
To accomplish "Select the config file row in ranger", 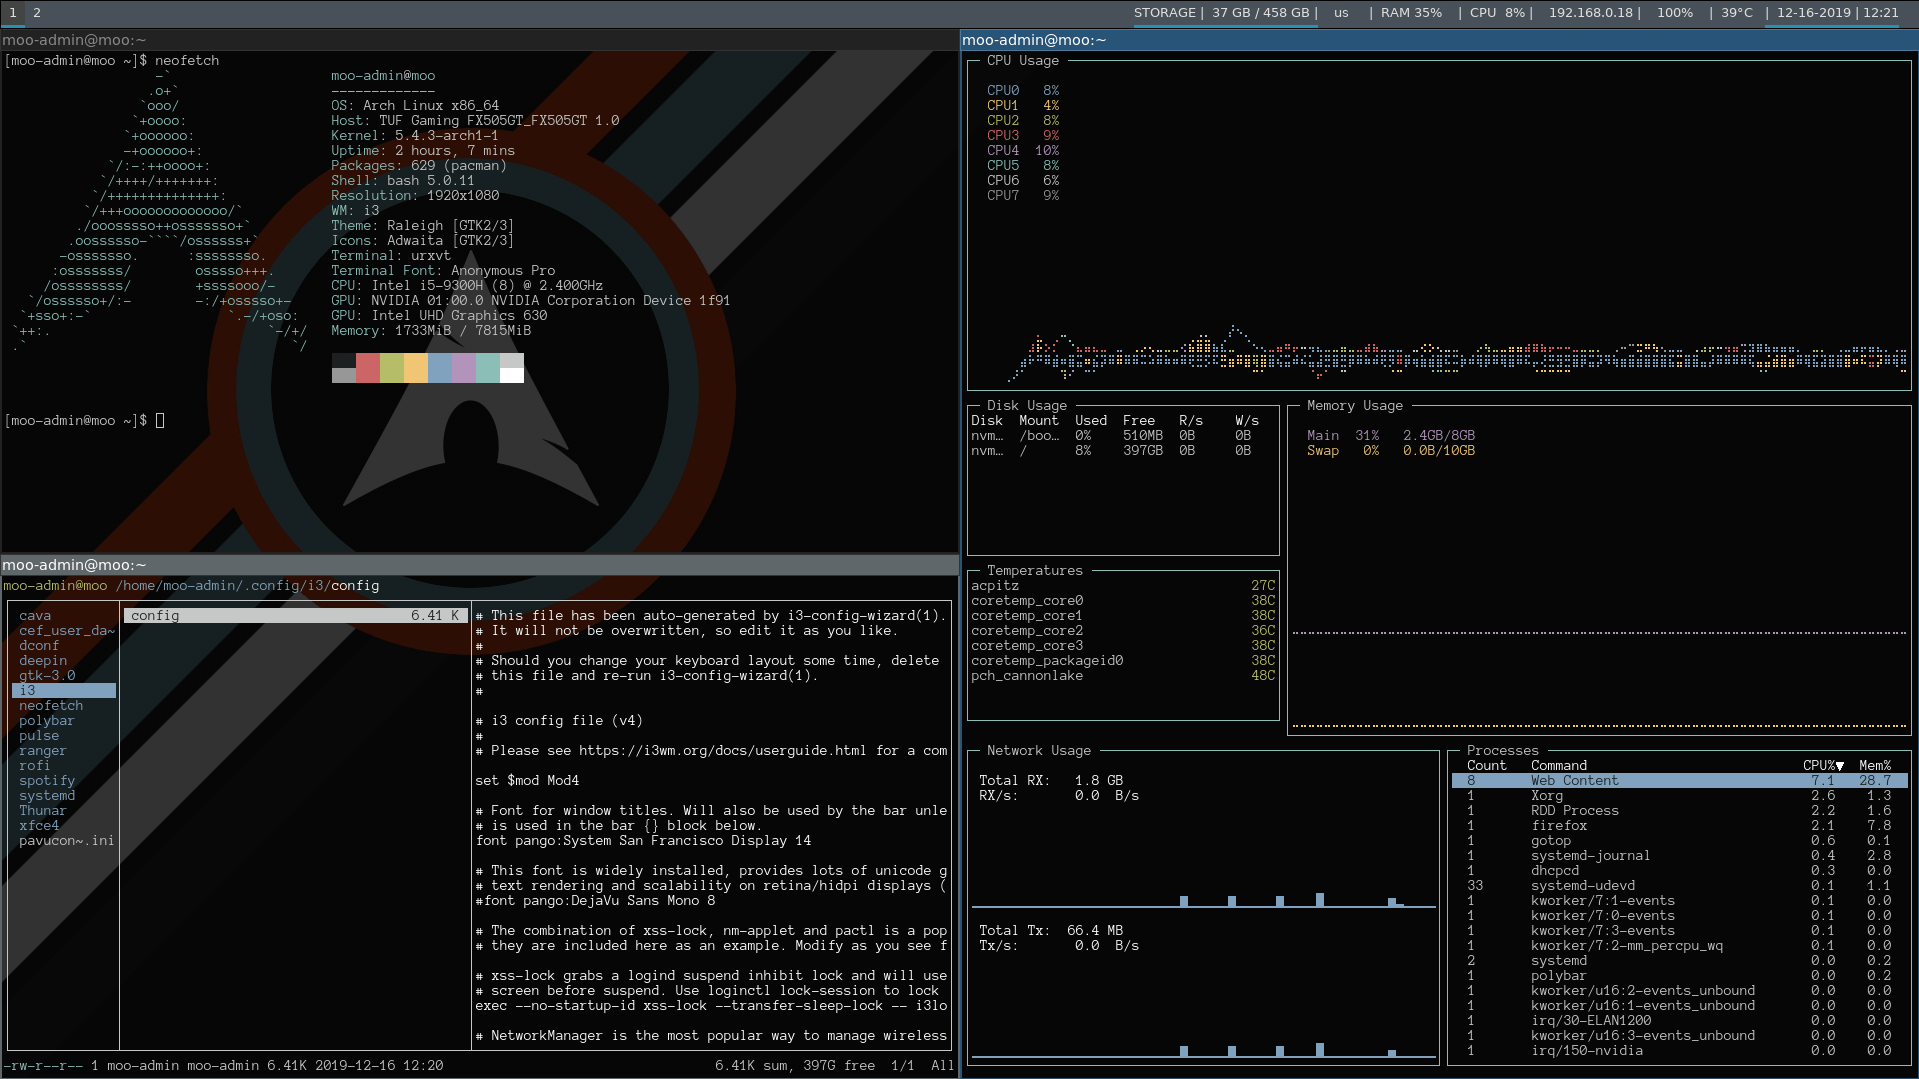I will click(295, 616).
